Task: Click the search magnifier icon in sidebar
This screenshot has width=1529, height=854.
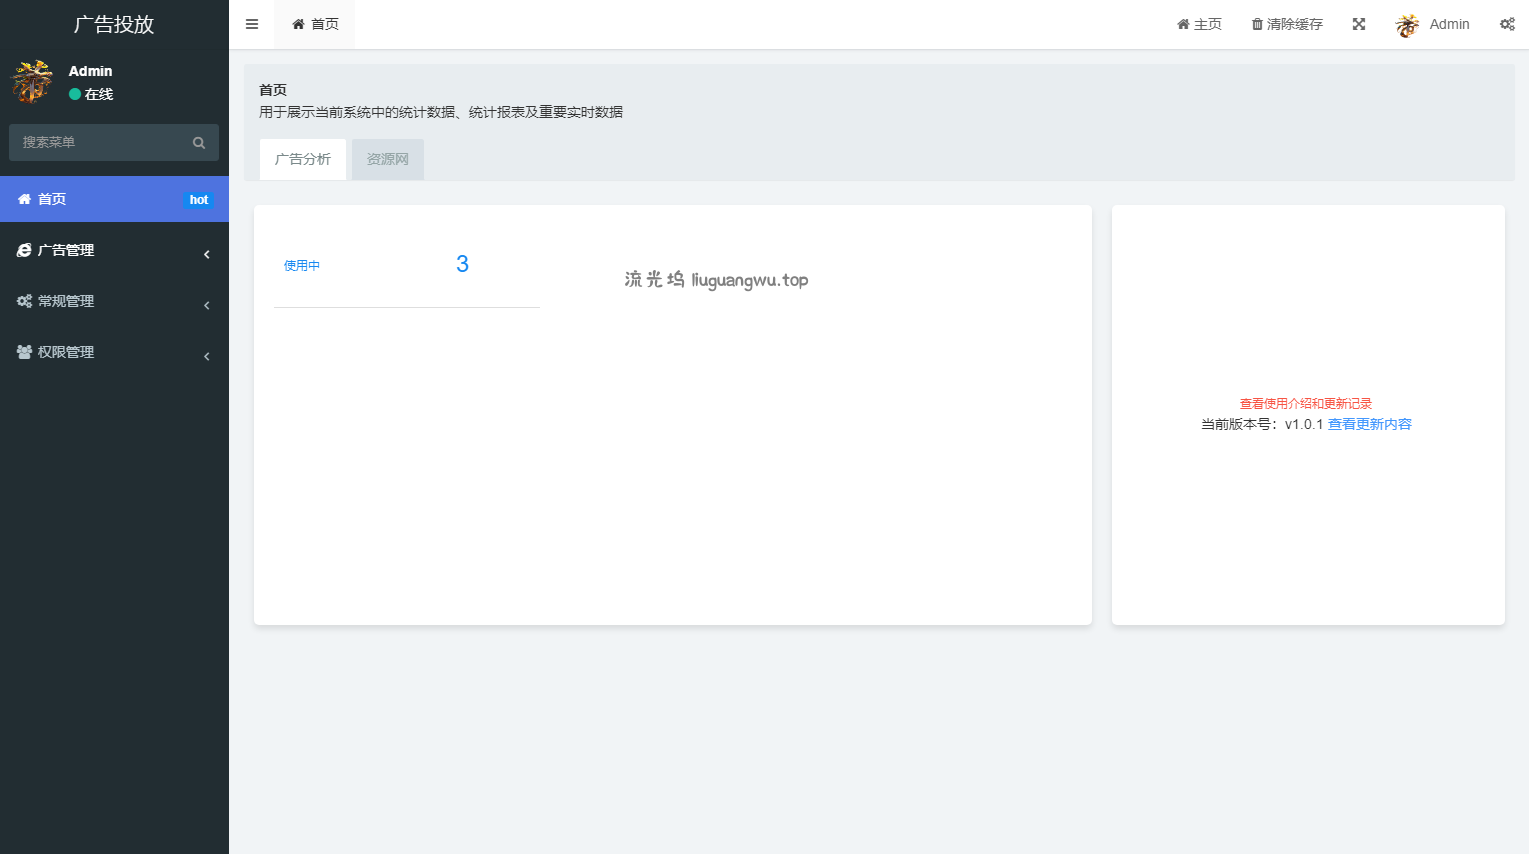Action: coord(199,143)
